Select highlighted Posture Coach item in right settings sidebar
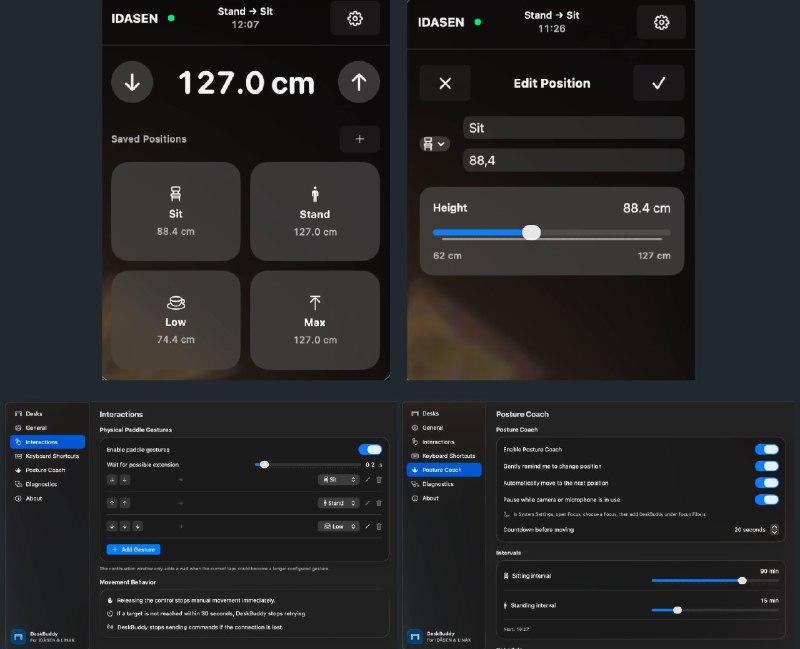800x649 pixels. pos(444,469)
